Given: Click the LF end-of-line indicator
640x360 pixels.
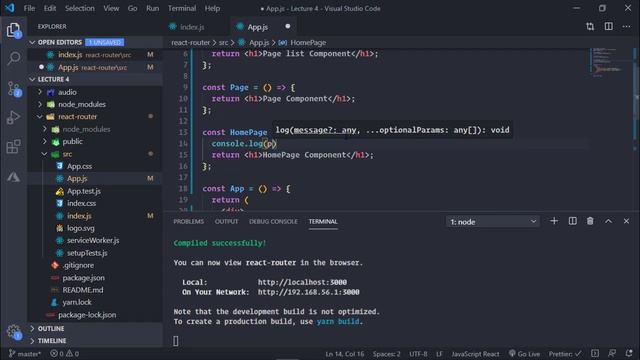Looking at the screenshot, I should (x=439, y=354).
